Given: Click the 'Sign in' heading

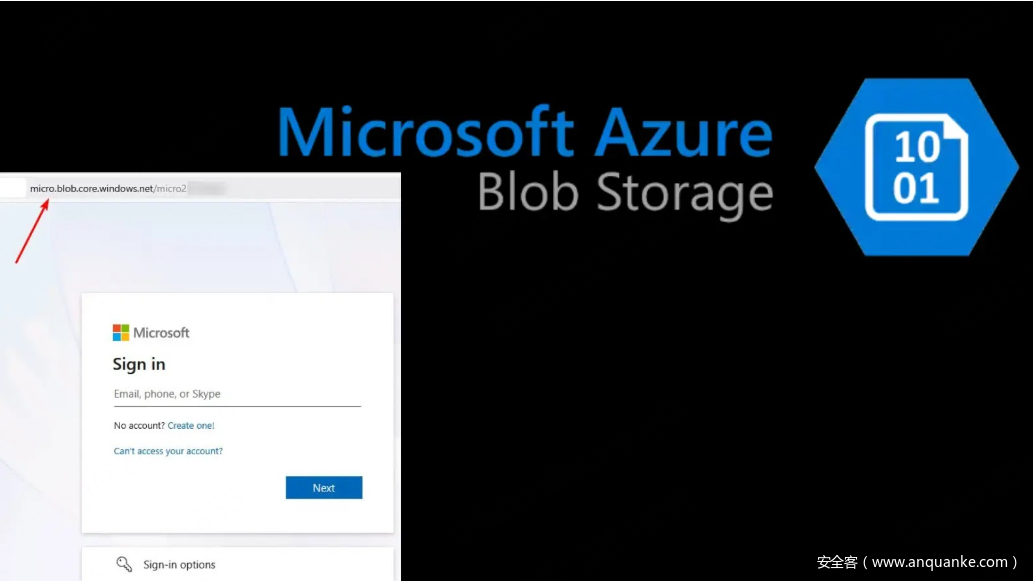Looking at the screenshot, I should [x=139, y=364].
